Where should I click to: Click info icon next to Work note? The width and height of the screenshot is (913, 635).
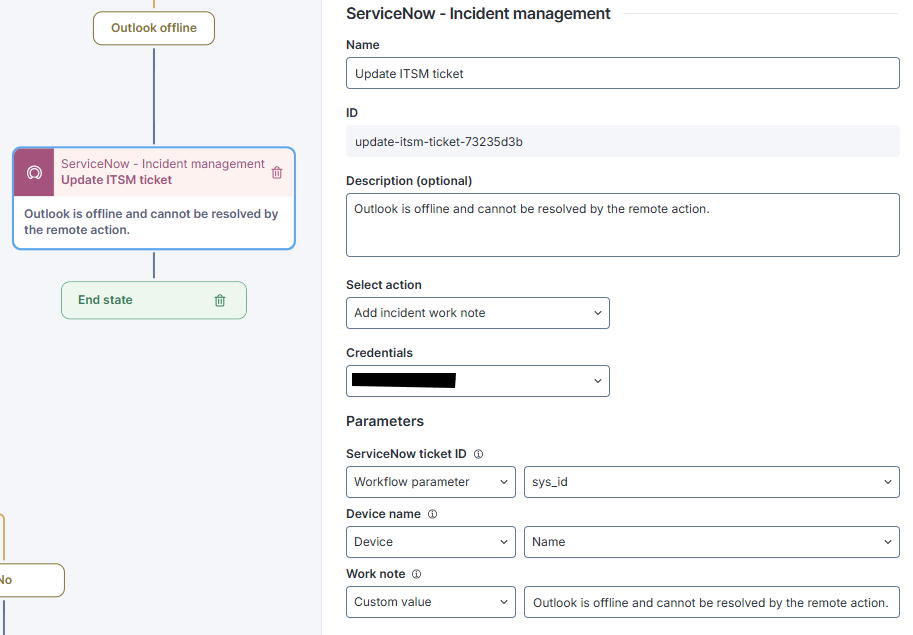pyautogui.click(x=416, y=574)
